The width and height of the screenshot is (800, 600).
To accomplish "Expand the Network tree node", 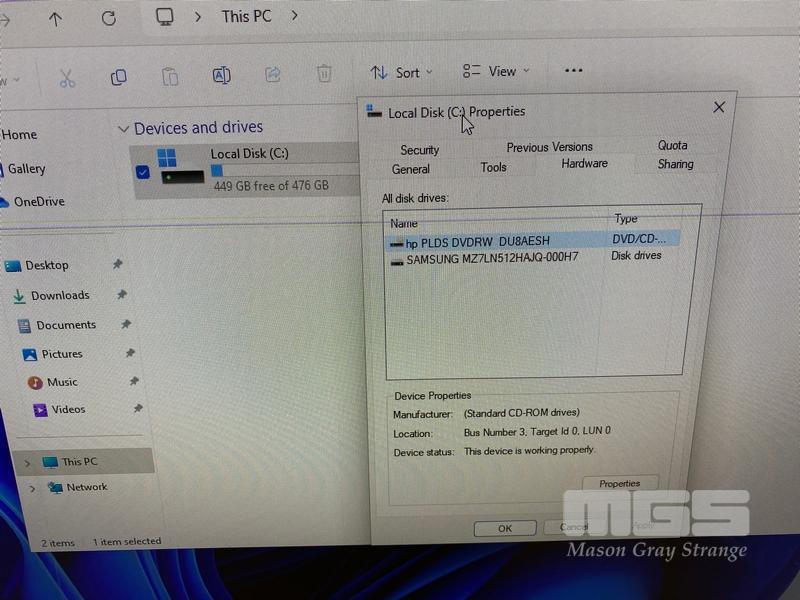I will tap(32, 488).
